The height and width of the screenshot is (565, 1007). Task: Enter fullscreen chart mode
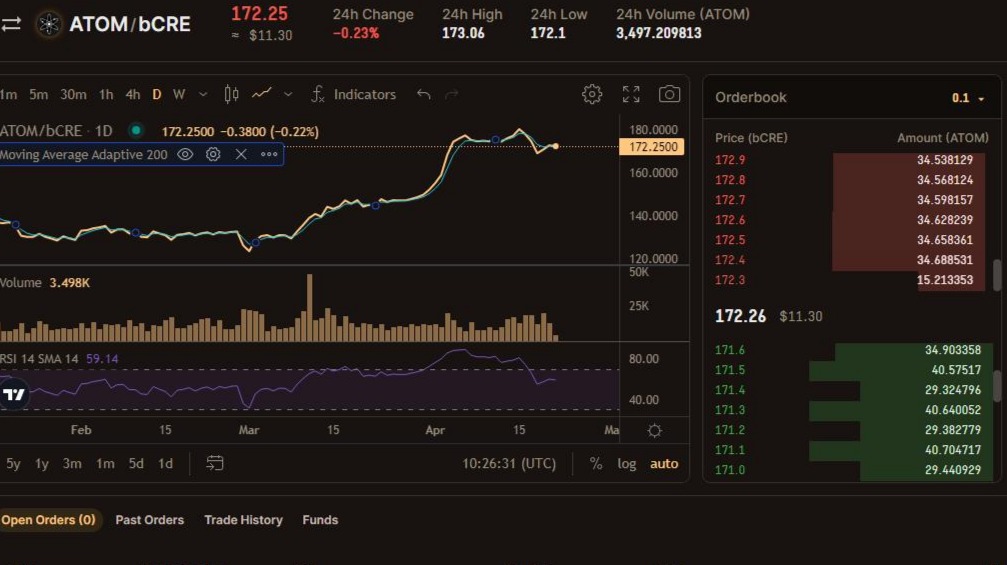[631, 94]
